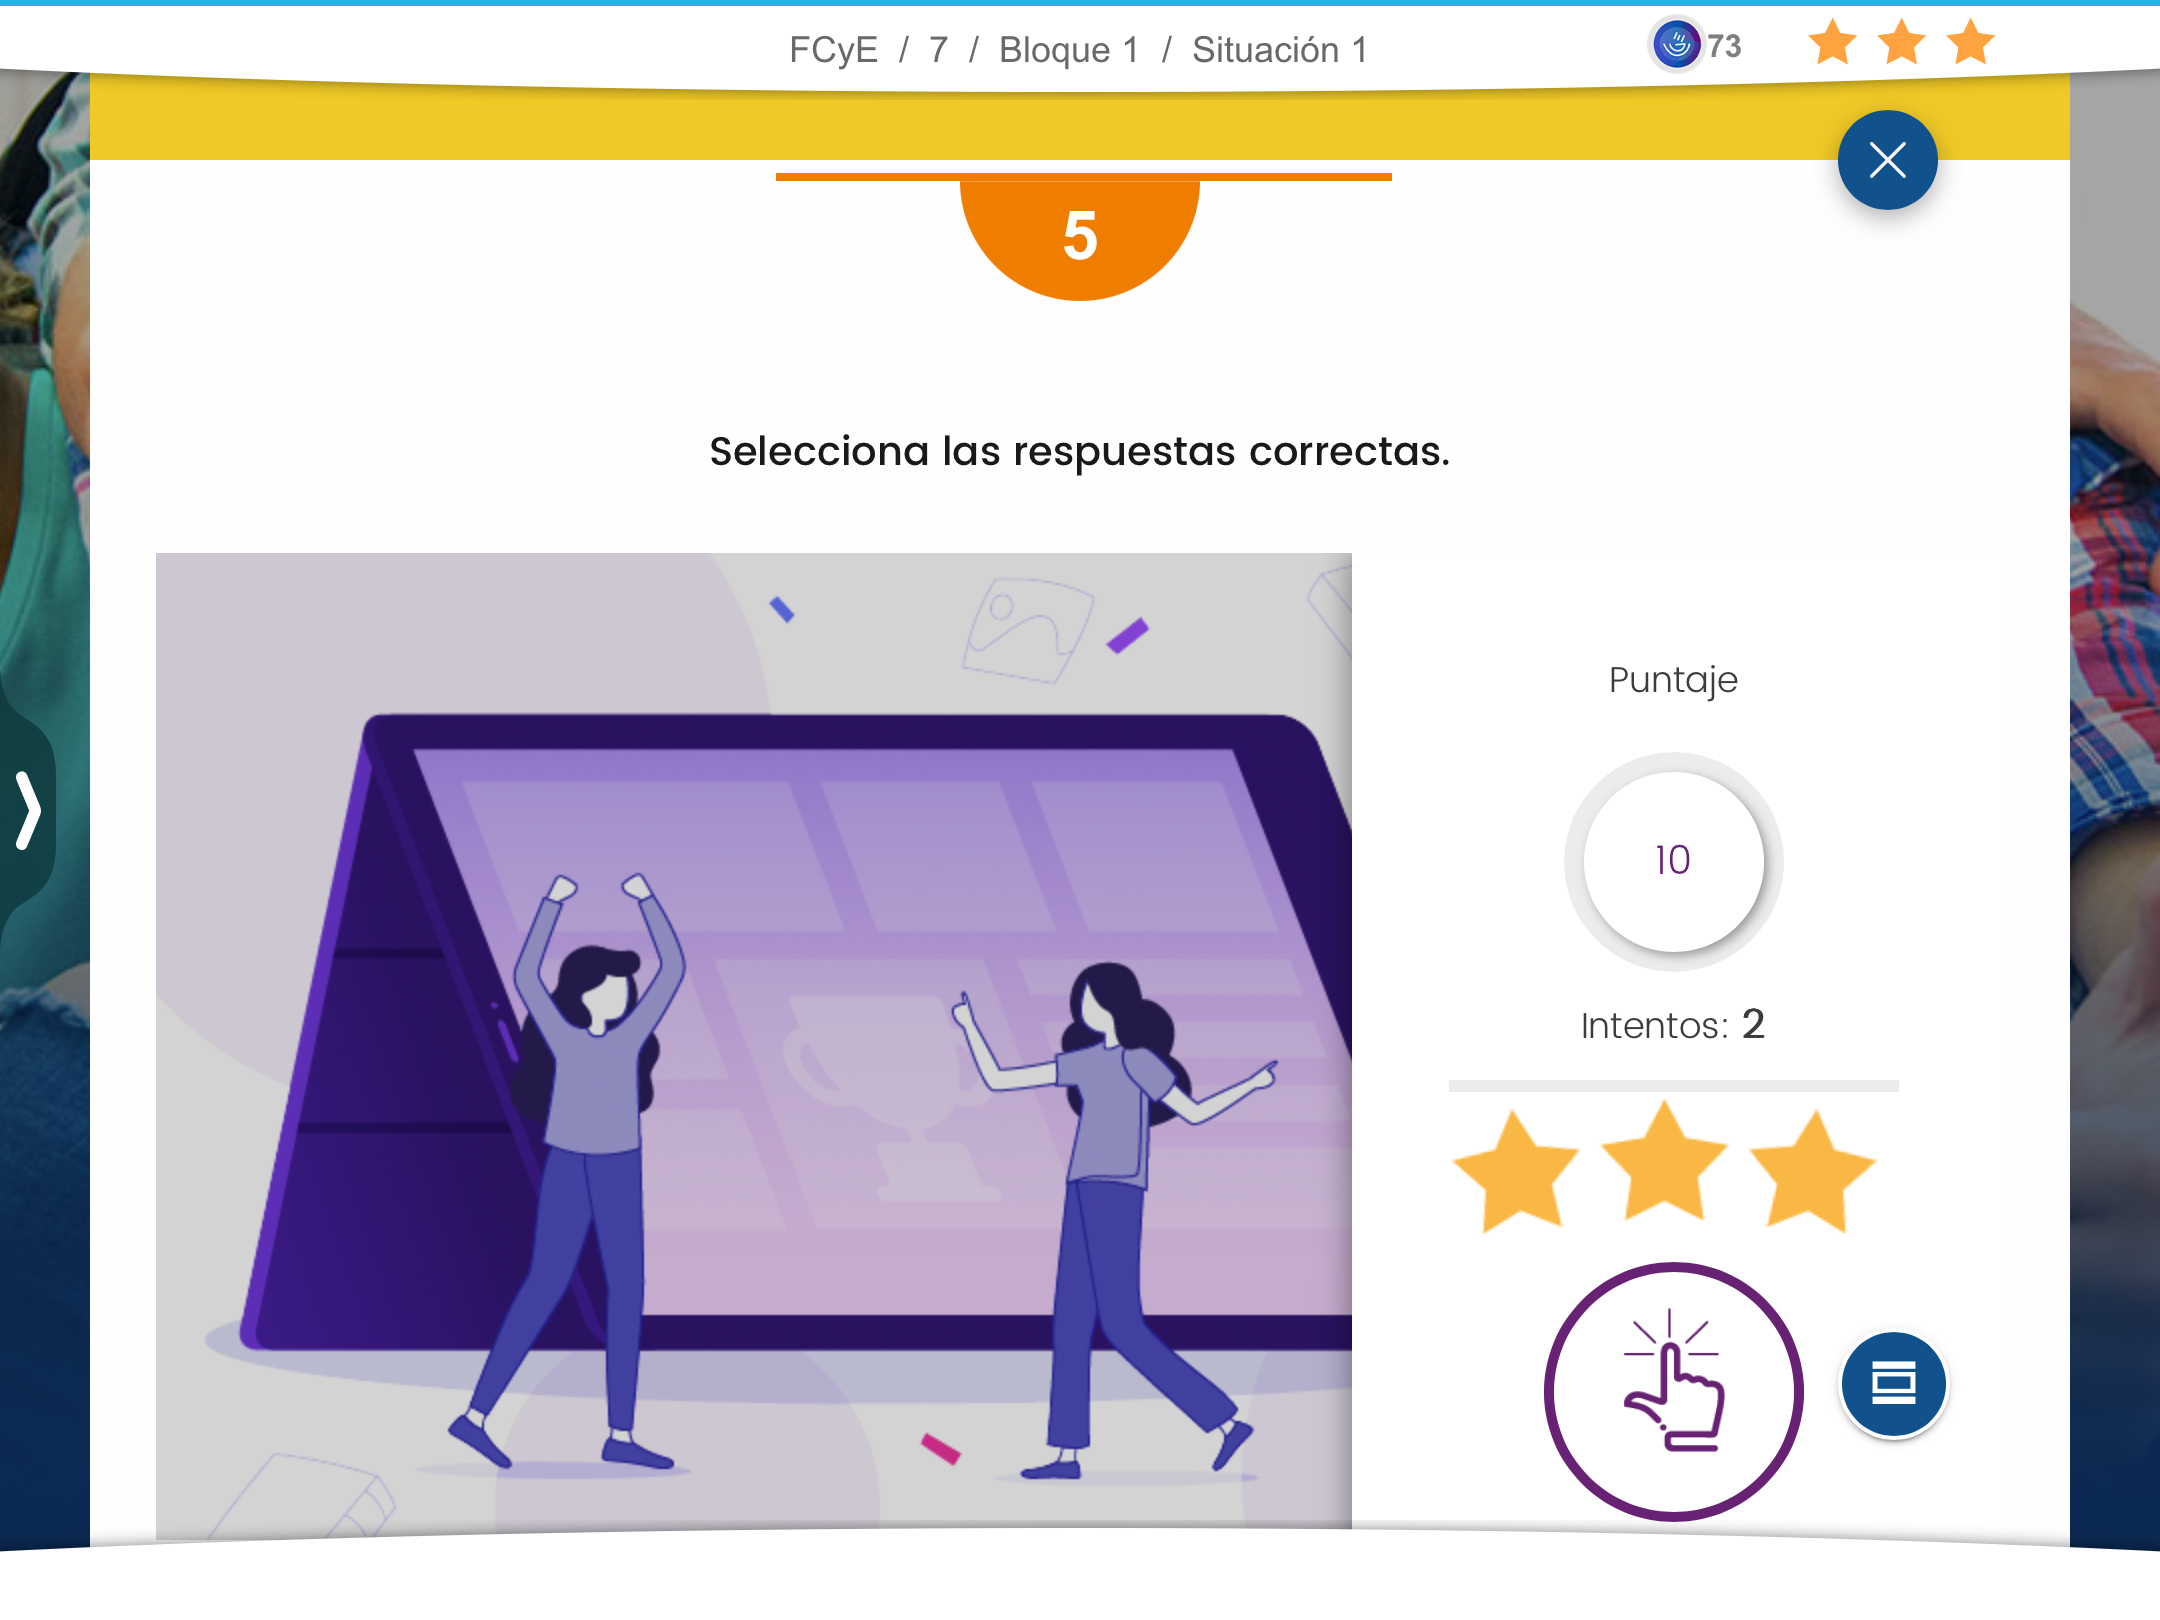Click the score circle showing 10
2160x1620 pixels.
tap(1673, 861)
